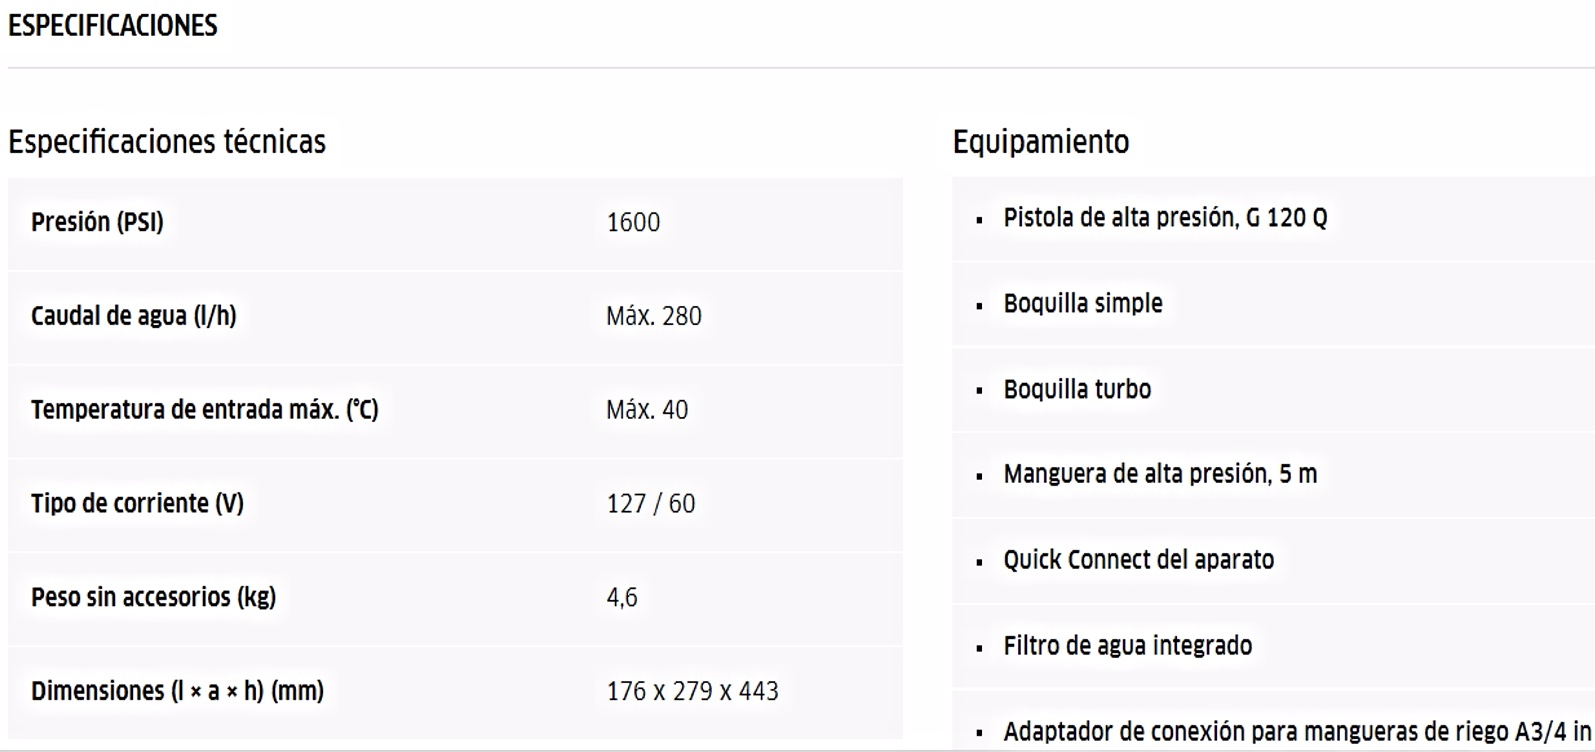The image size is (1595, 752).
Task: Click the Temperatura de entrada máx. label
Action: click(x=205, y=410)
